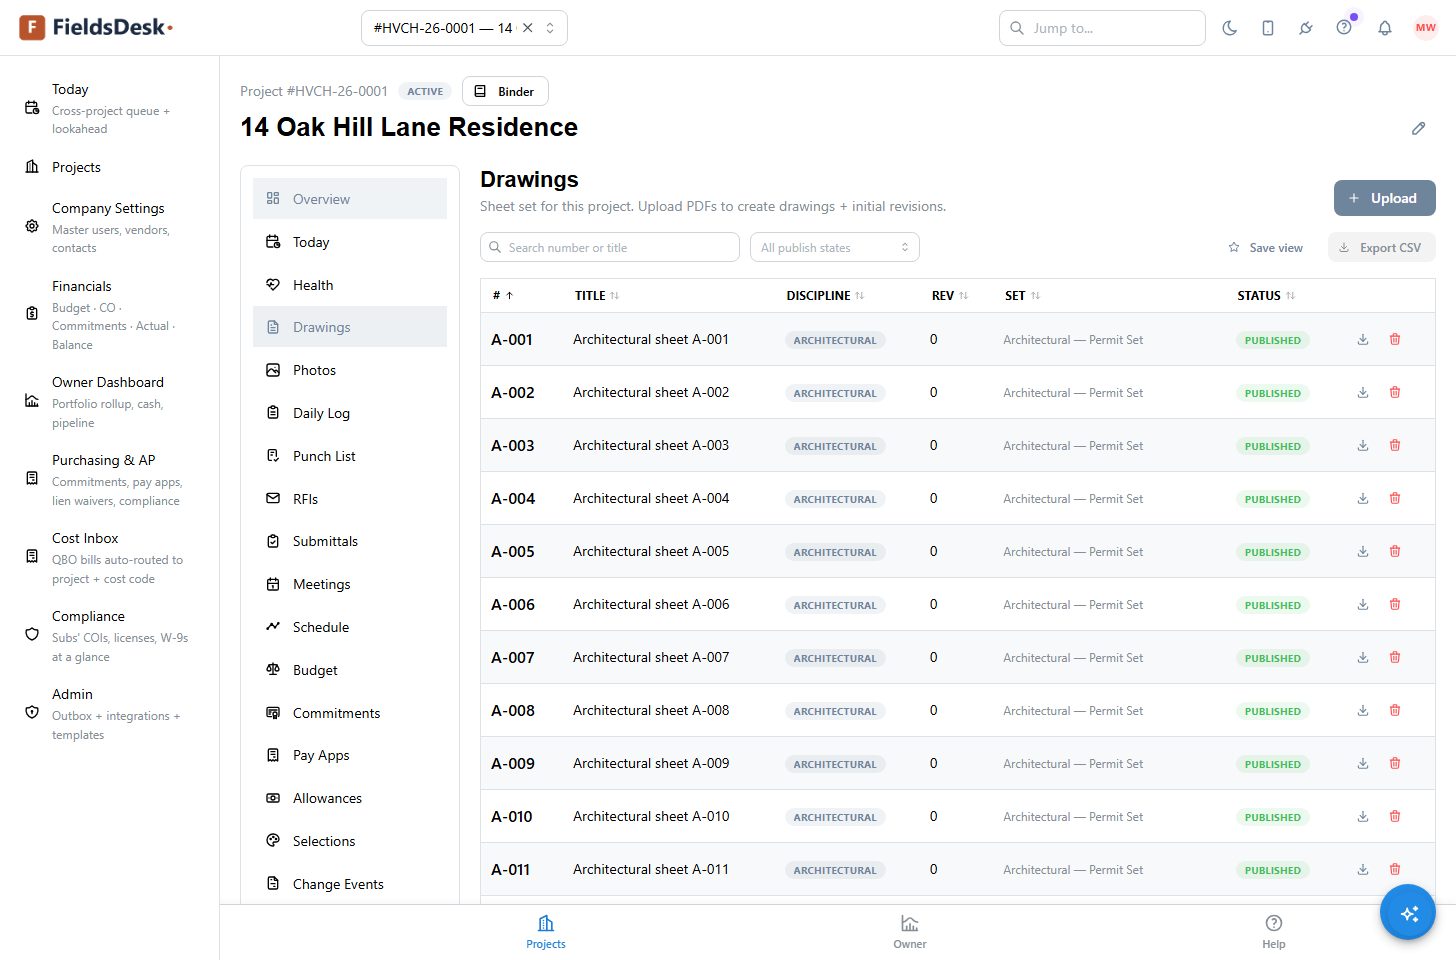Go to Pay Apps section
Image resolution: width=1456 pixels, height=960 pixels.
(350, 755)
